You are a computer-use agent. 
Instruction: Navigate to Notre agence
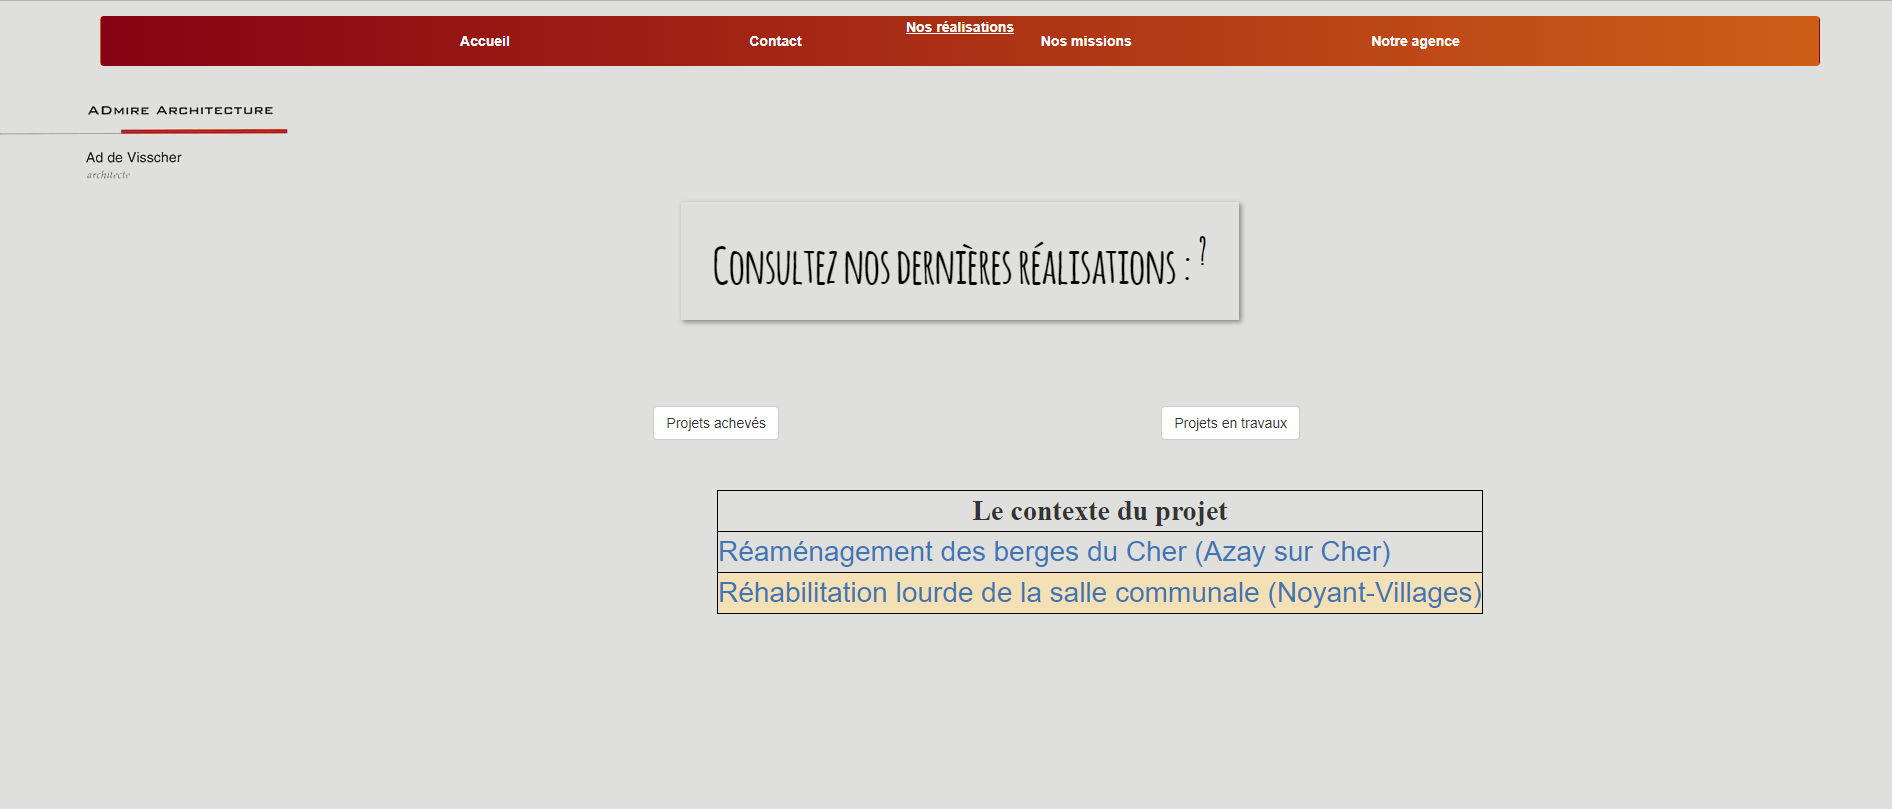tap(1414, 41)
